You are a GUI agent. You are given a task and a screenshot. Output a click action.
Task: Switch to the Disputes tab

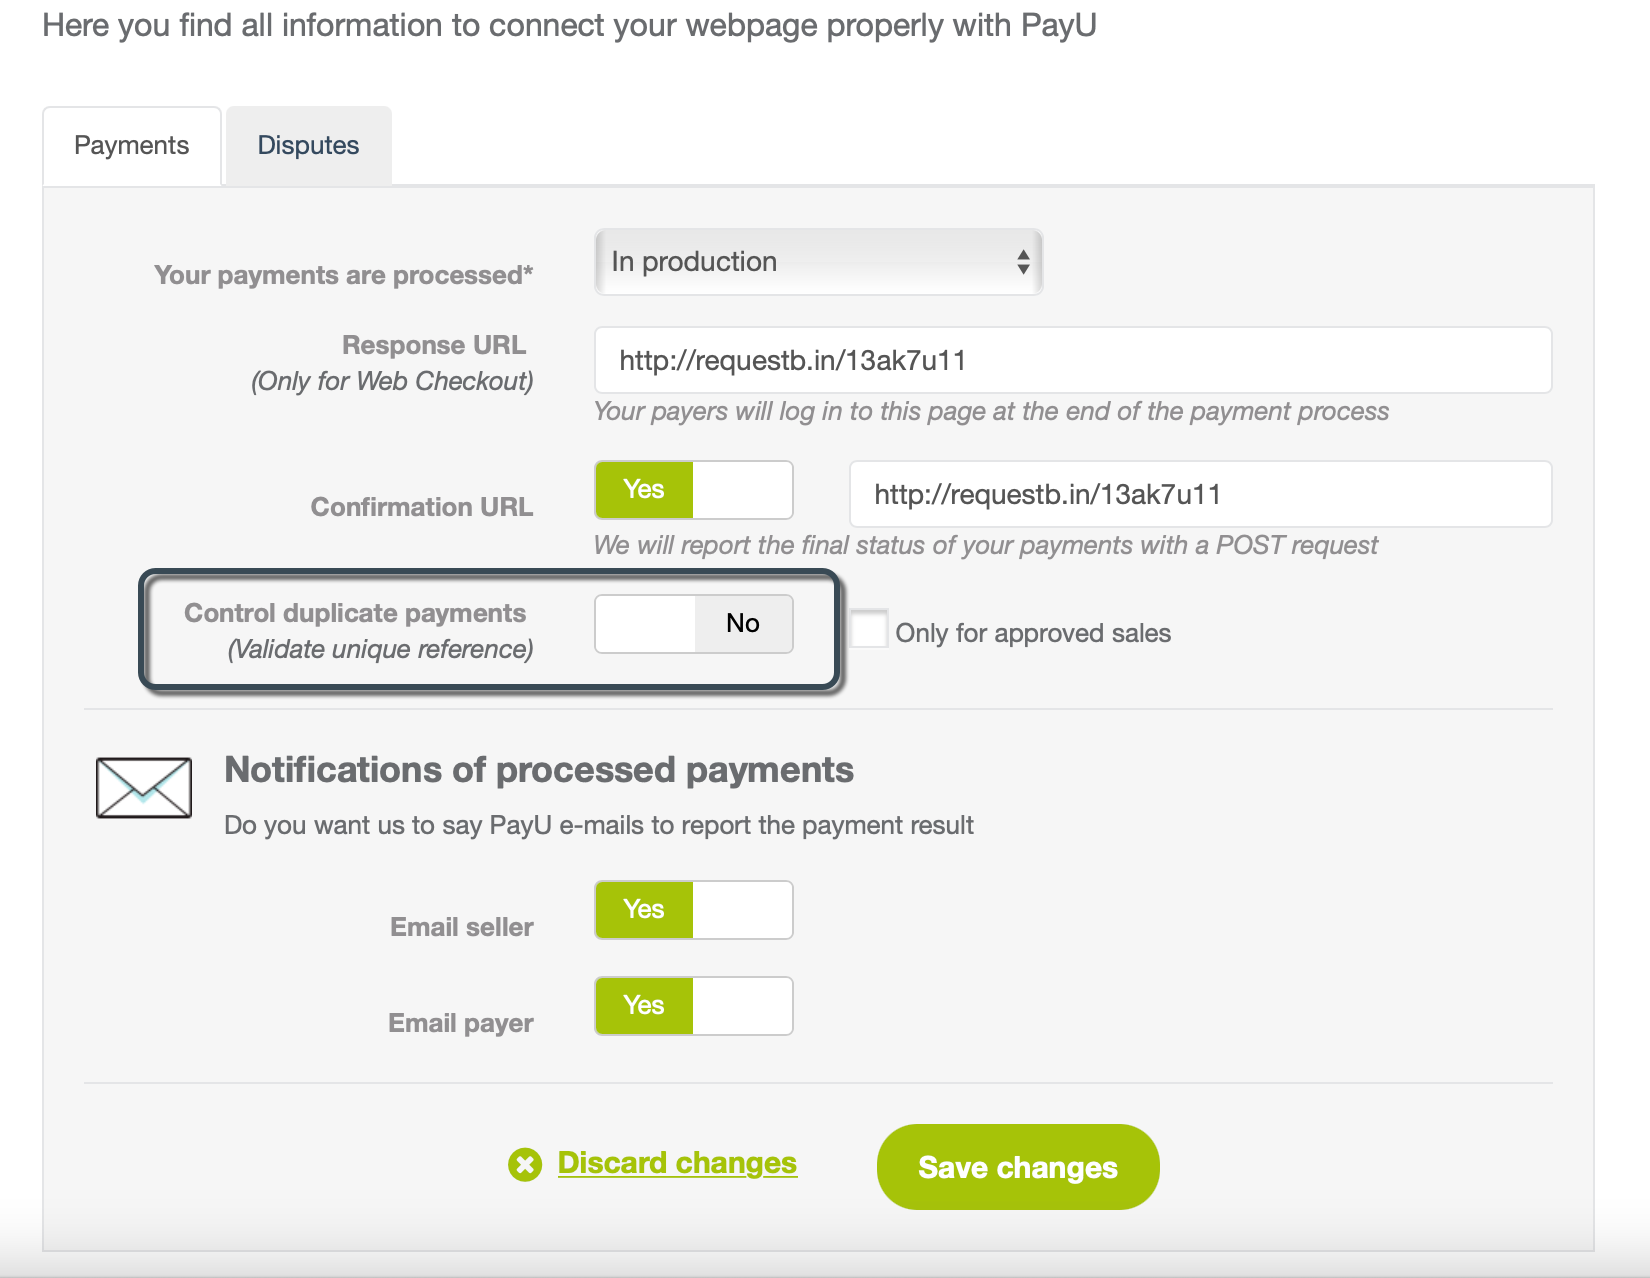[308, 146]
